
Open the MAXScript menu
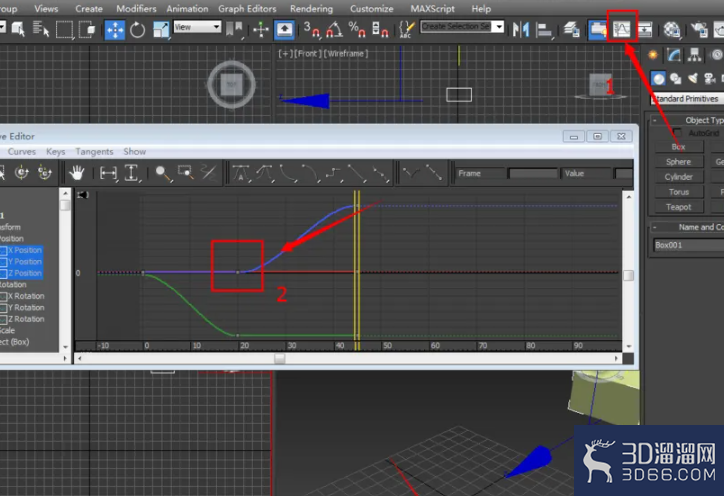432,8
